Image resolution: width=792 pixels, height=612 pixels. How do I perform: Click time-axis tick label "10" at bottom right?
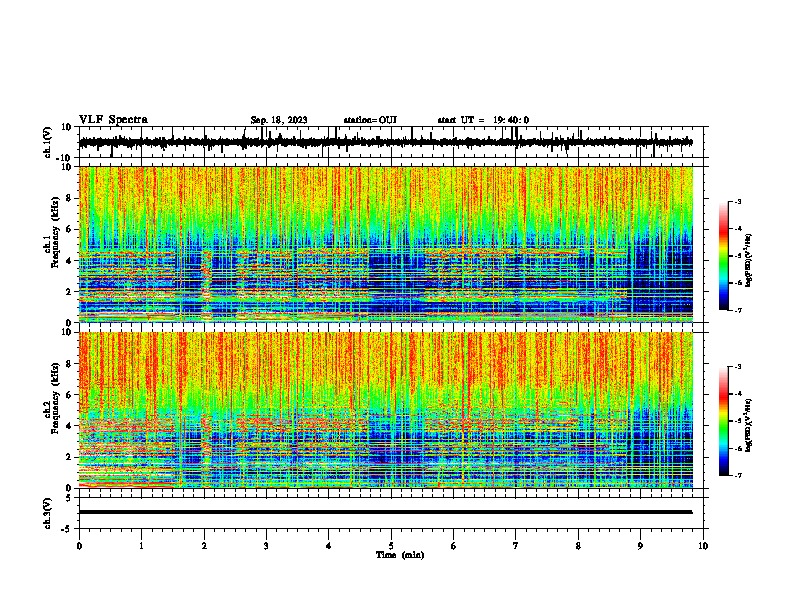[703, 546]
